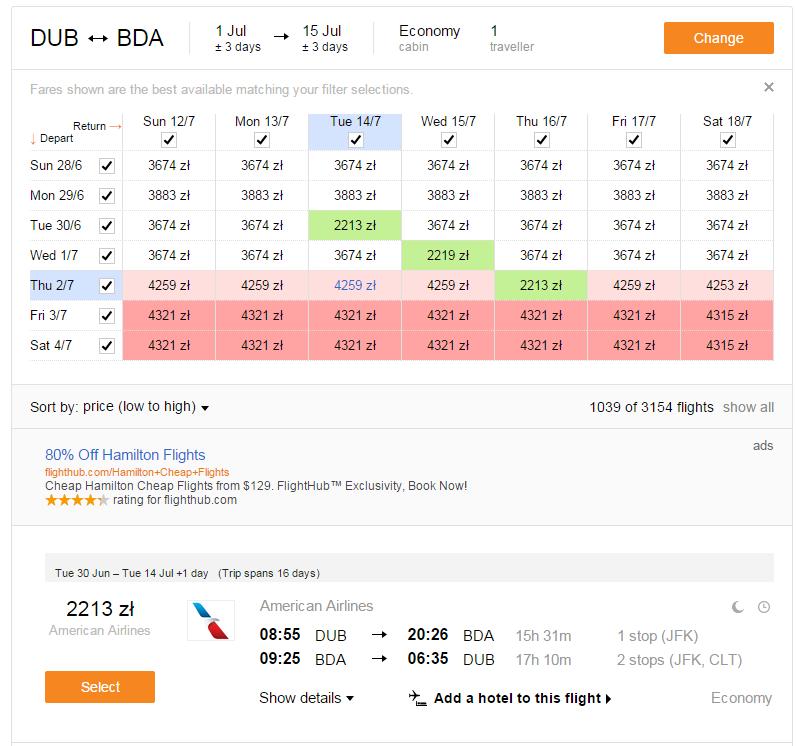796x746 pixels.
Task: Click the star rating for flighthub.com
Action: click(x=77, y=500)
